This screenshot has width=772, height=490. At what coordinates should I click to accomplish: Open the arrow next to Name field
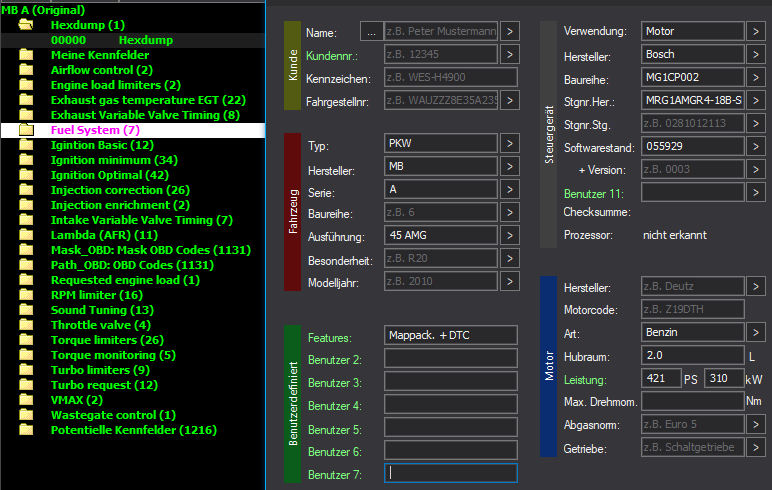pos(510,32)
